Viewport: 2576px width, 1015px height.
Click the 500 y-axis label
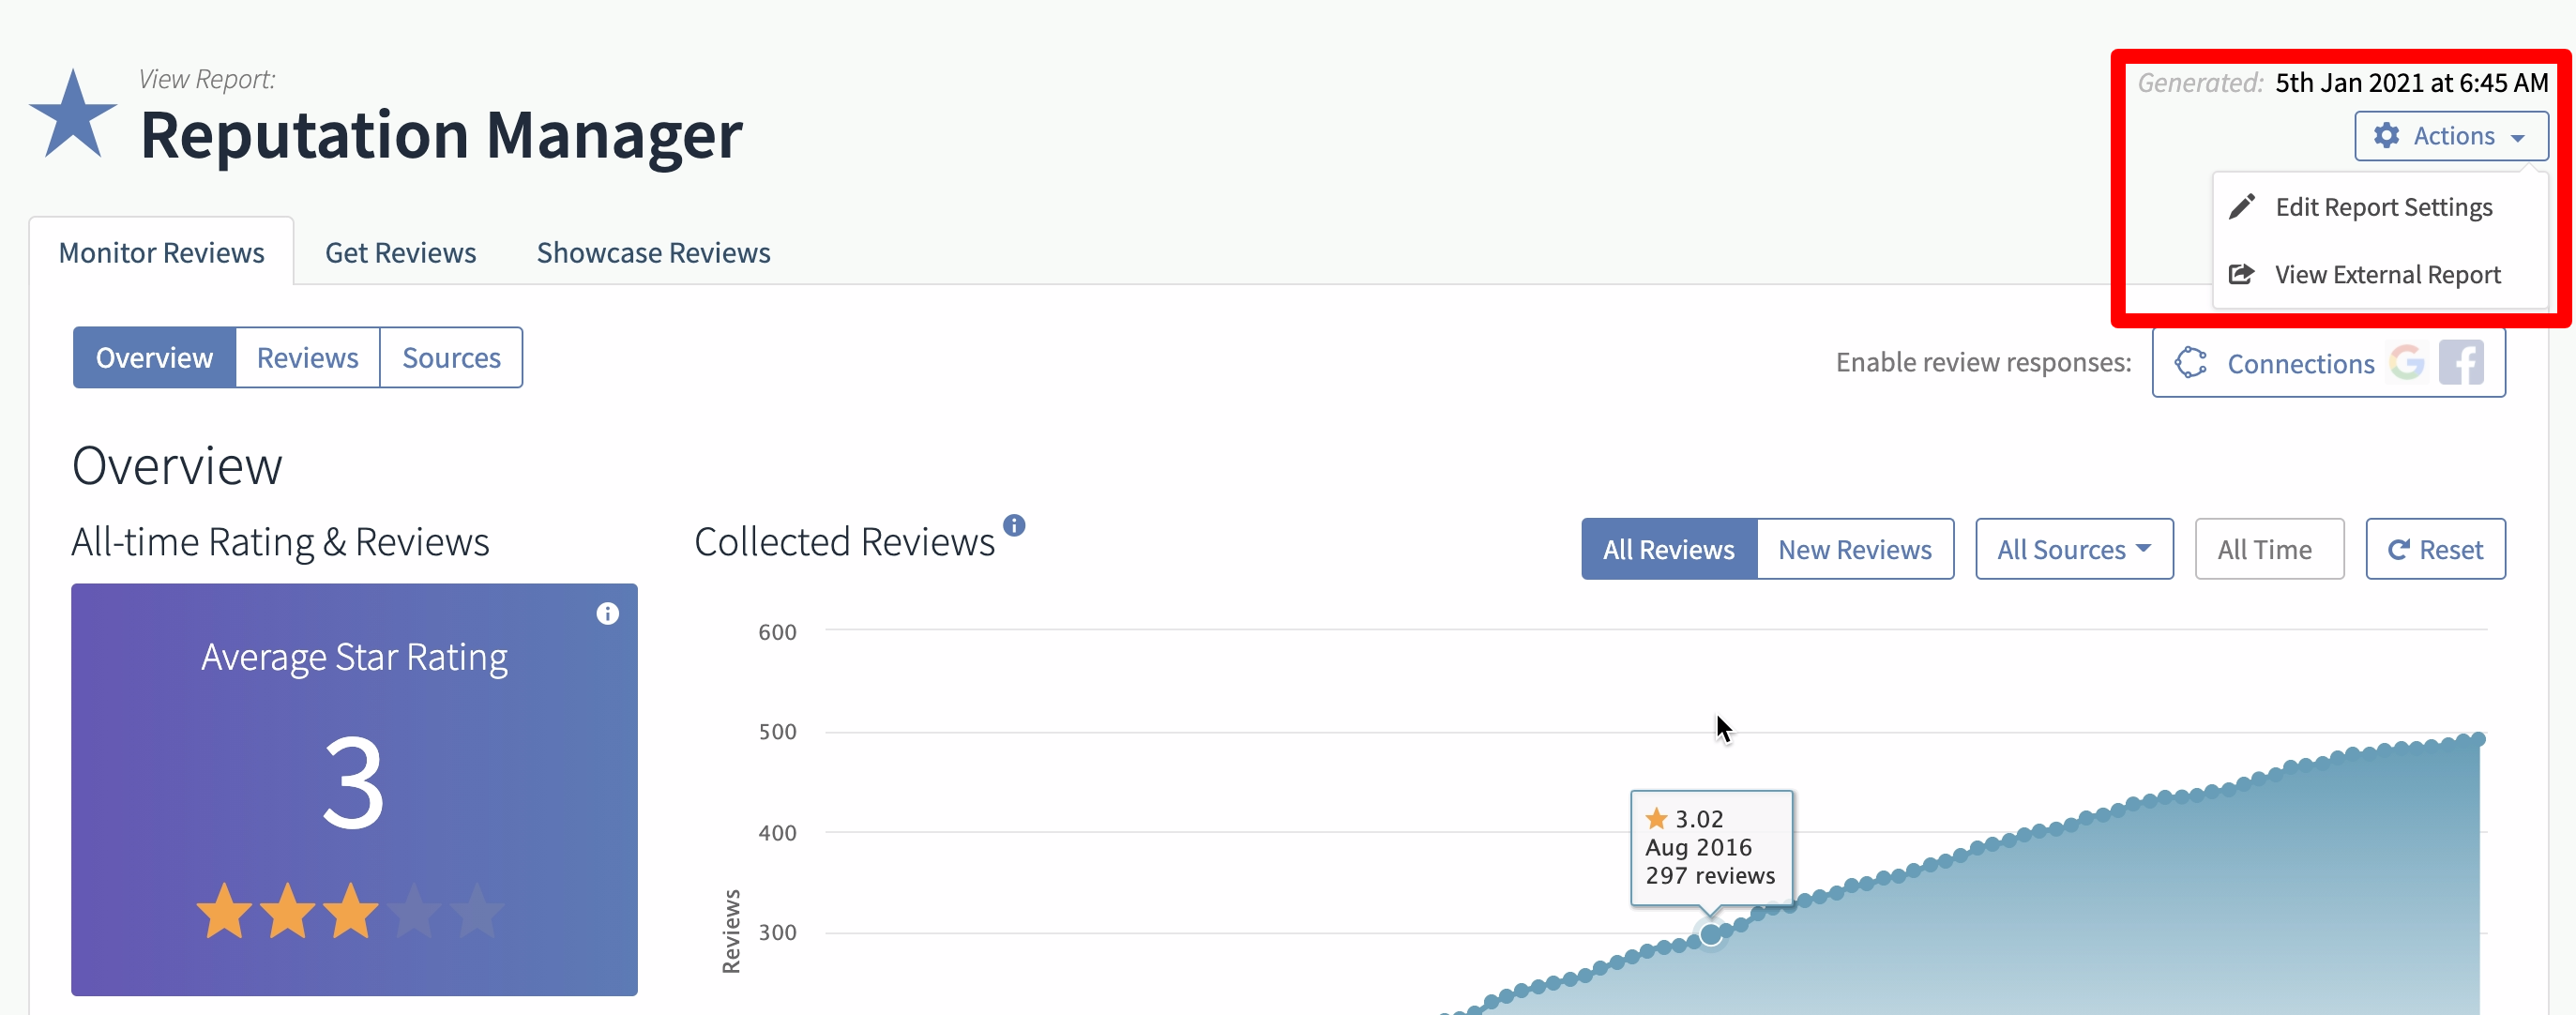point(777,731)
